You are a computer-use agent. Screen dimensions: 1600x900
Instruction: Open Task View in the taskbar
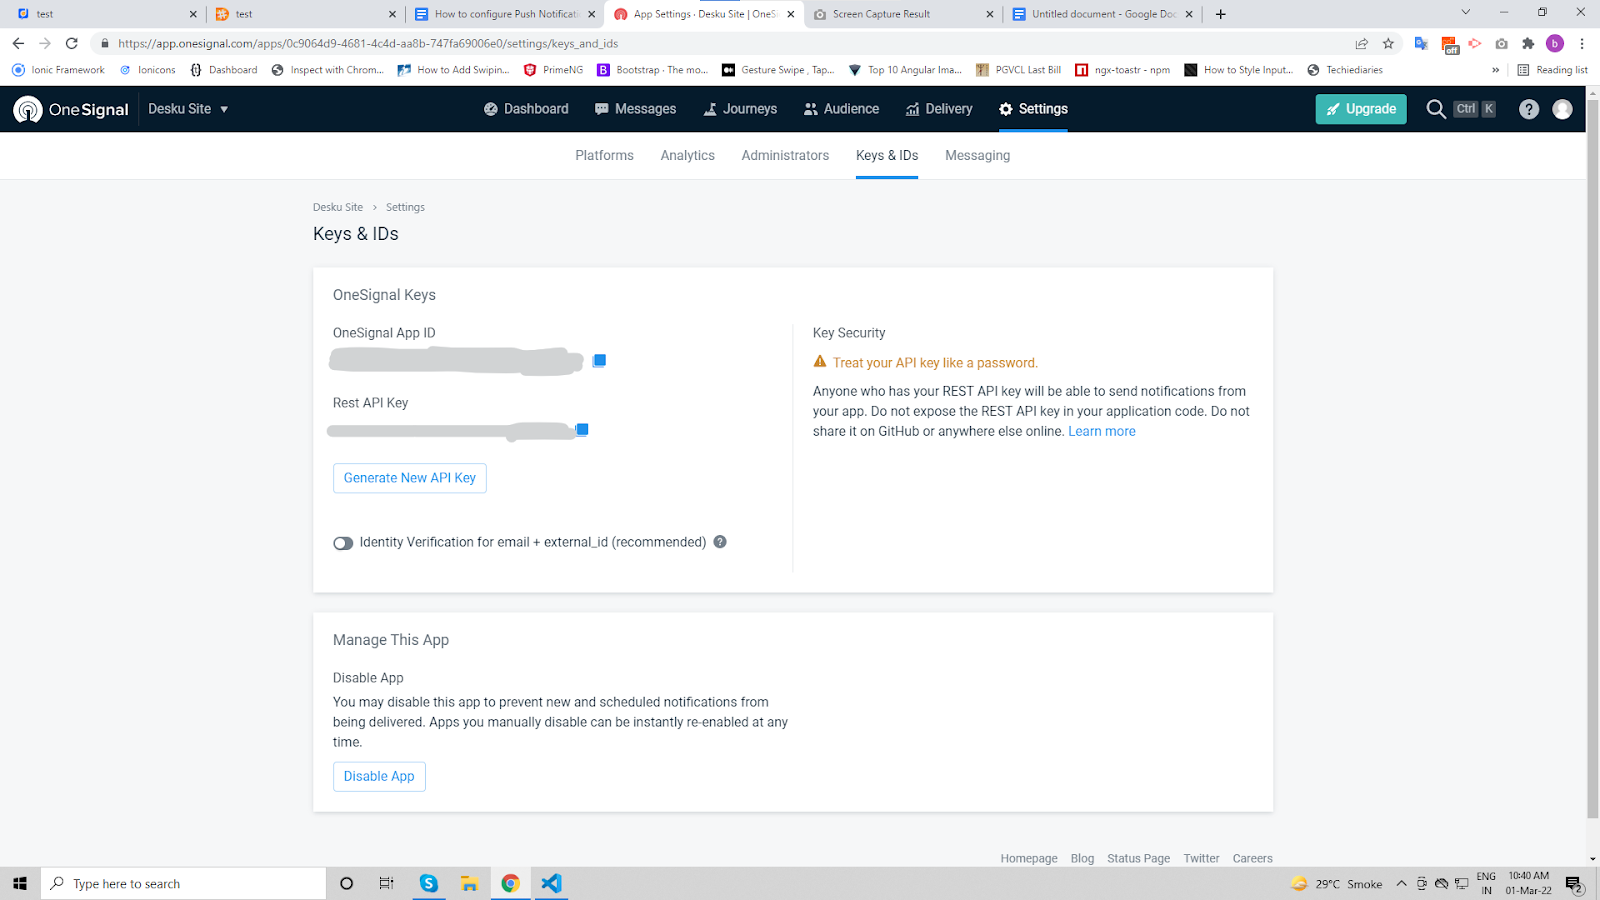click(x=386, y=883)
